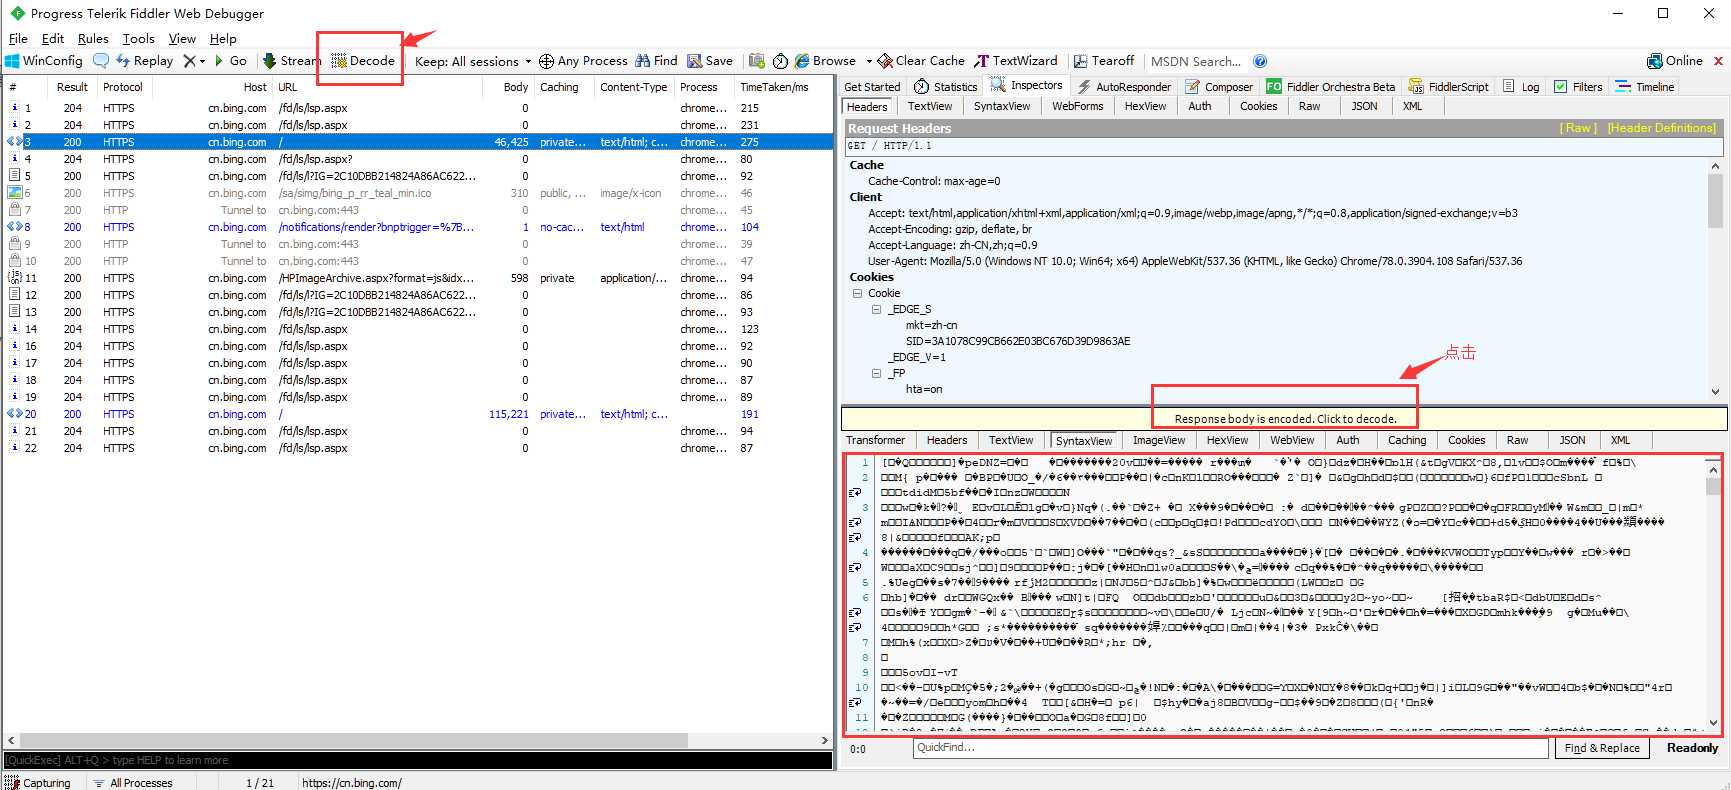This screenshot has height=790, width=1731.
Task: Click the Any Process target icon
Action: click(x=546, y=61)
